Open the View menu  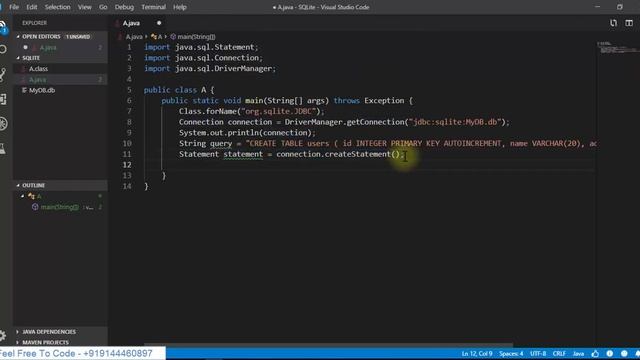[x=84, y=7]
